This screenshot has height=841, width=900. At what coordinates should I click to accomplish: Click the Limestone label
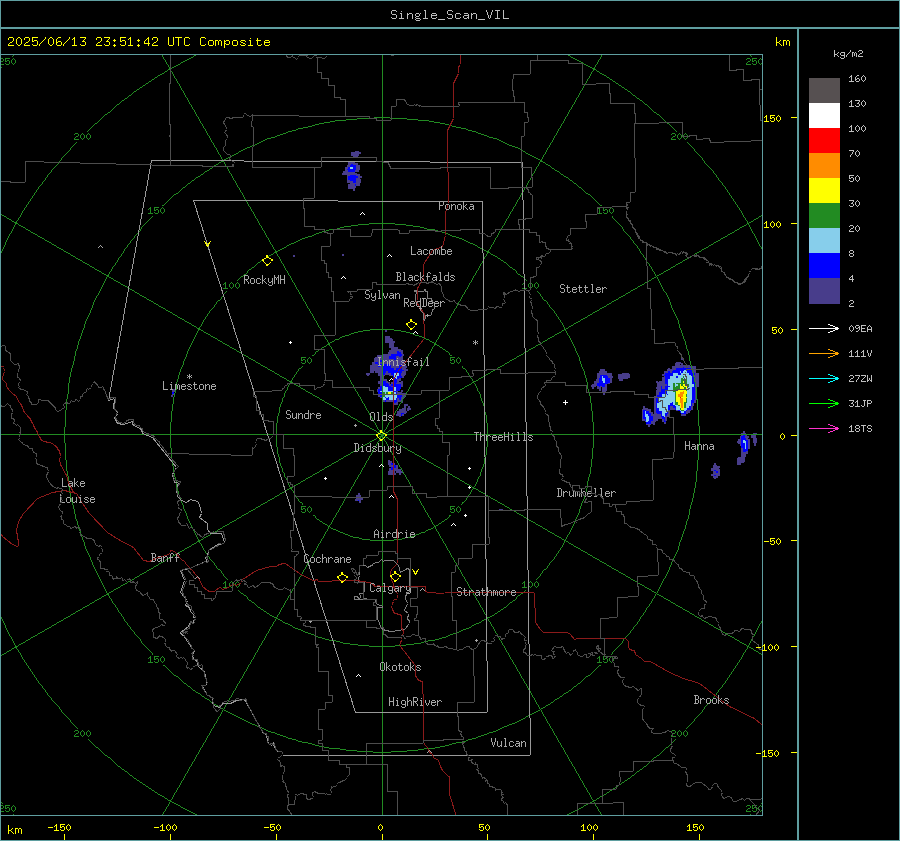[189, 386]
